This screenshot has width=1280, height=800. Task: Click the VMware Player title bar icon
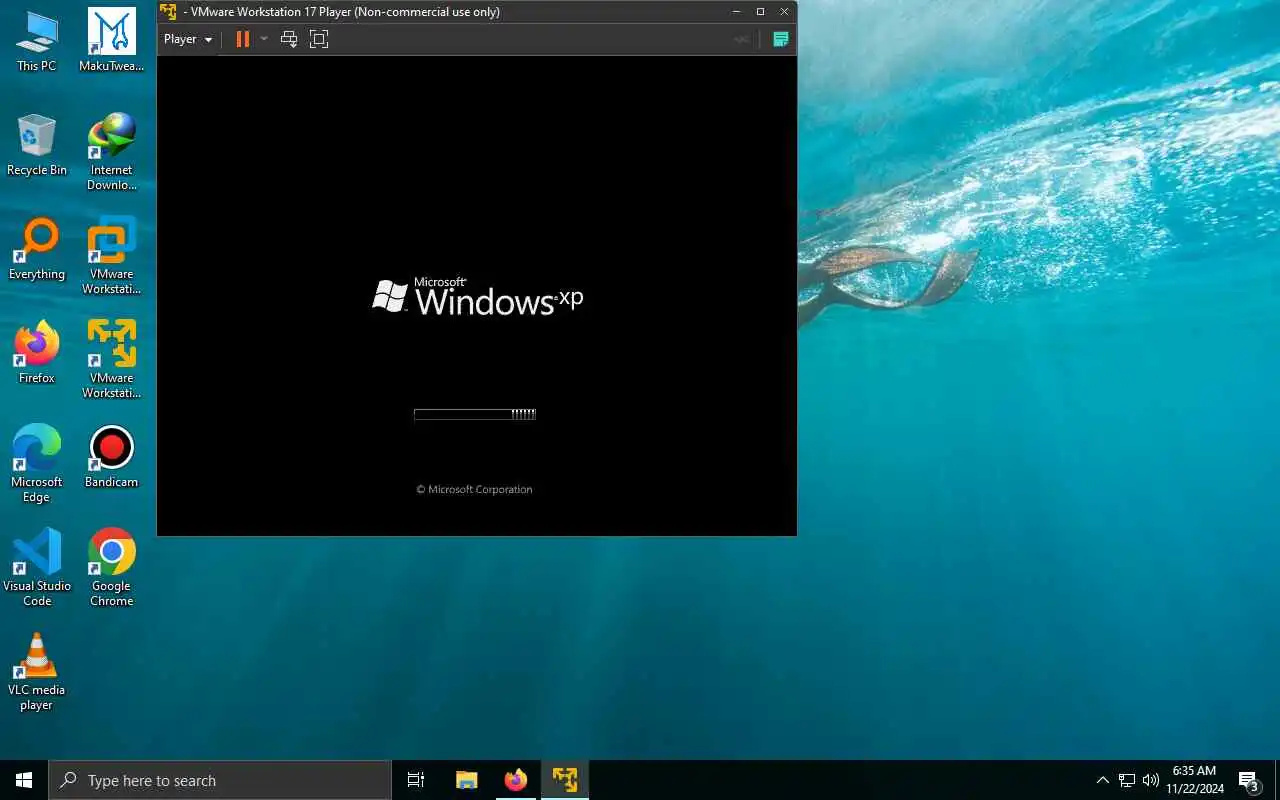tap(169, 11)
